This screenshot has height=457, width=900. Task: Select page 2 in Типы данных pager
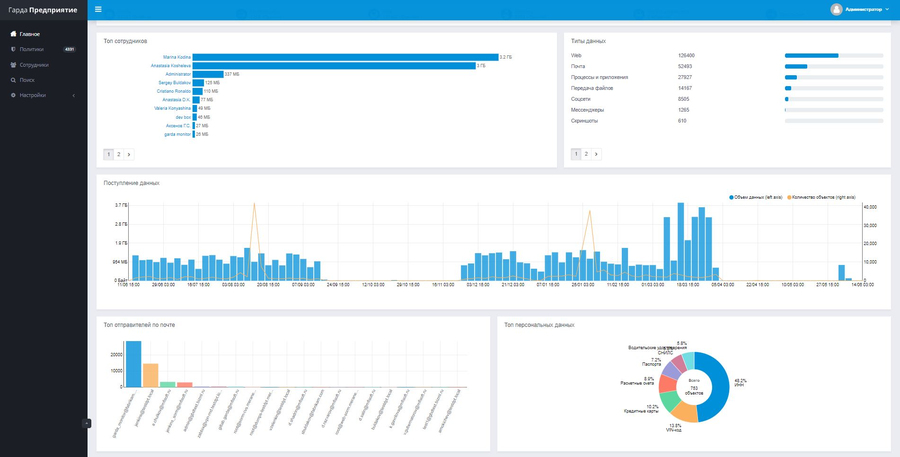click(586, 154)
